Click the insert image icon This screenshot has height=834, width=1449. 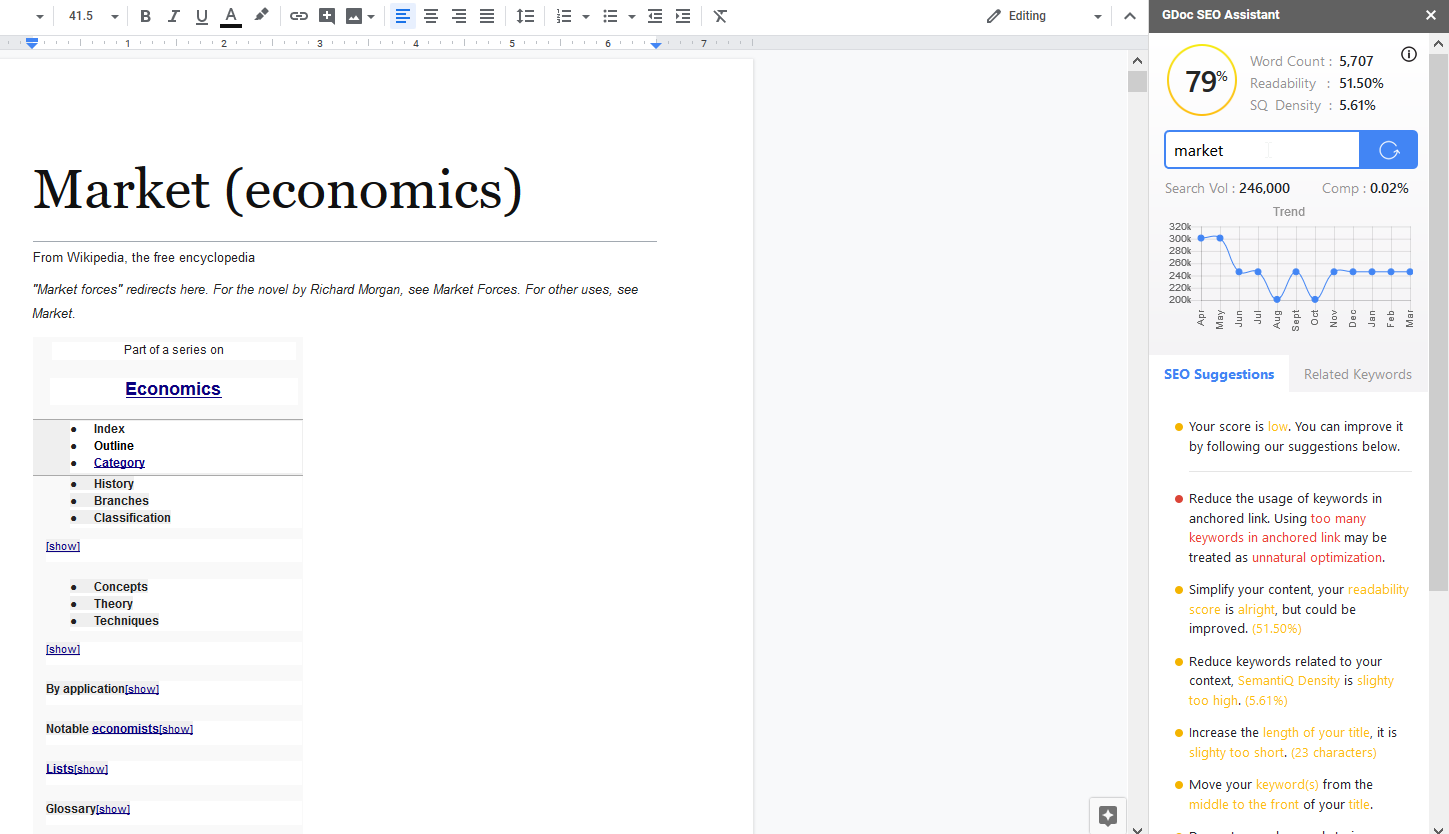click(354, 16)
